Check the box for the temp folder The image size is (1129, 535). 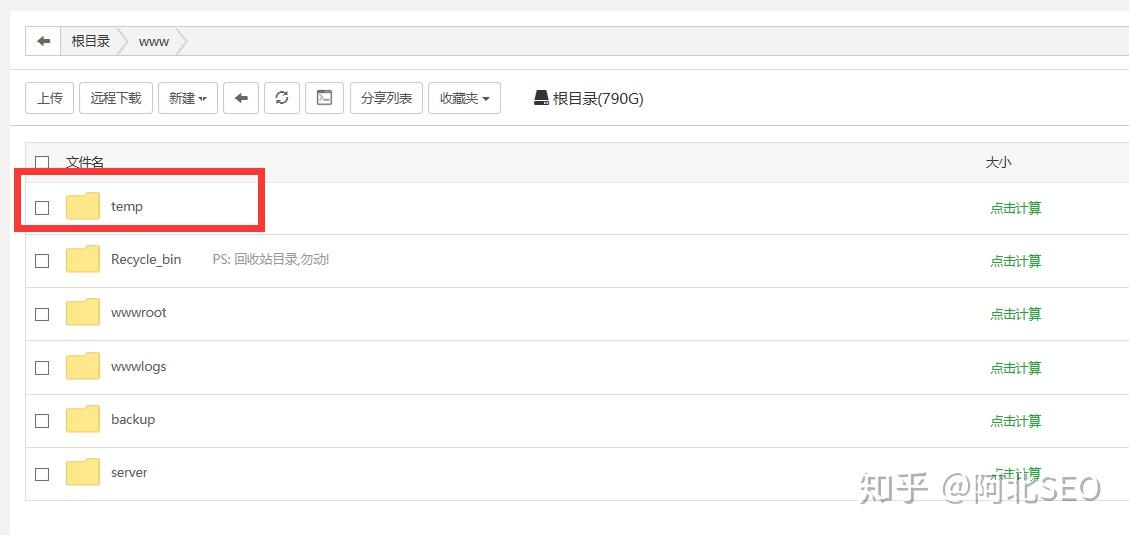(42, 207)
